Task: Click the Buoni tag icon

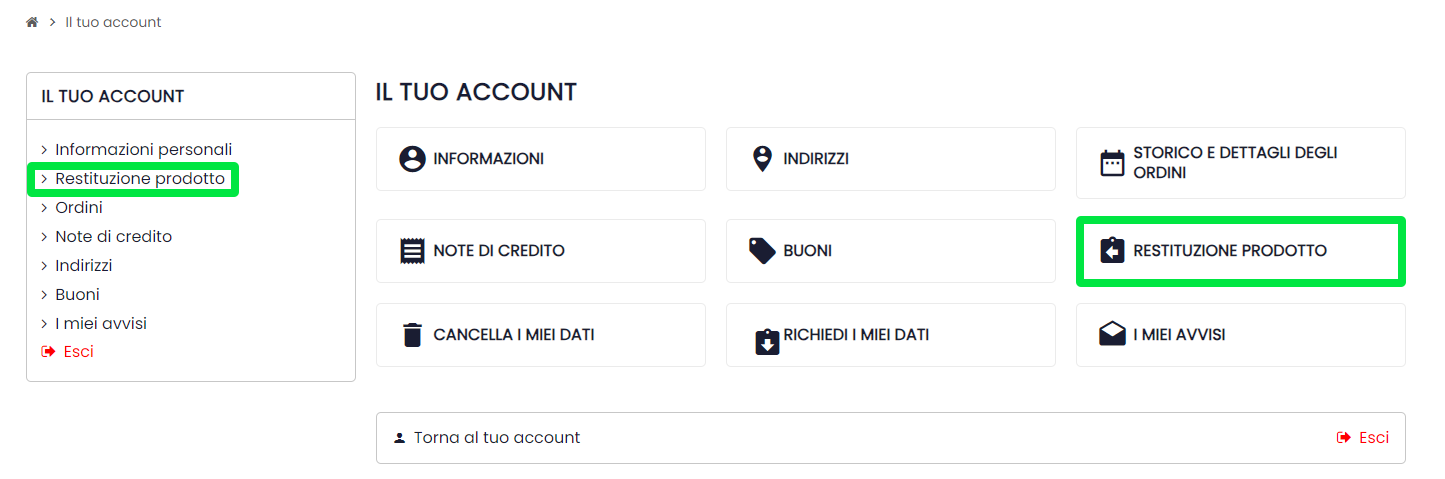Action: 762,251
